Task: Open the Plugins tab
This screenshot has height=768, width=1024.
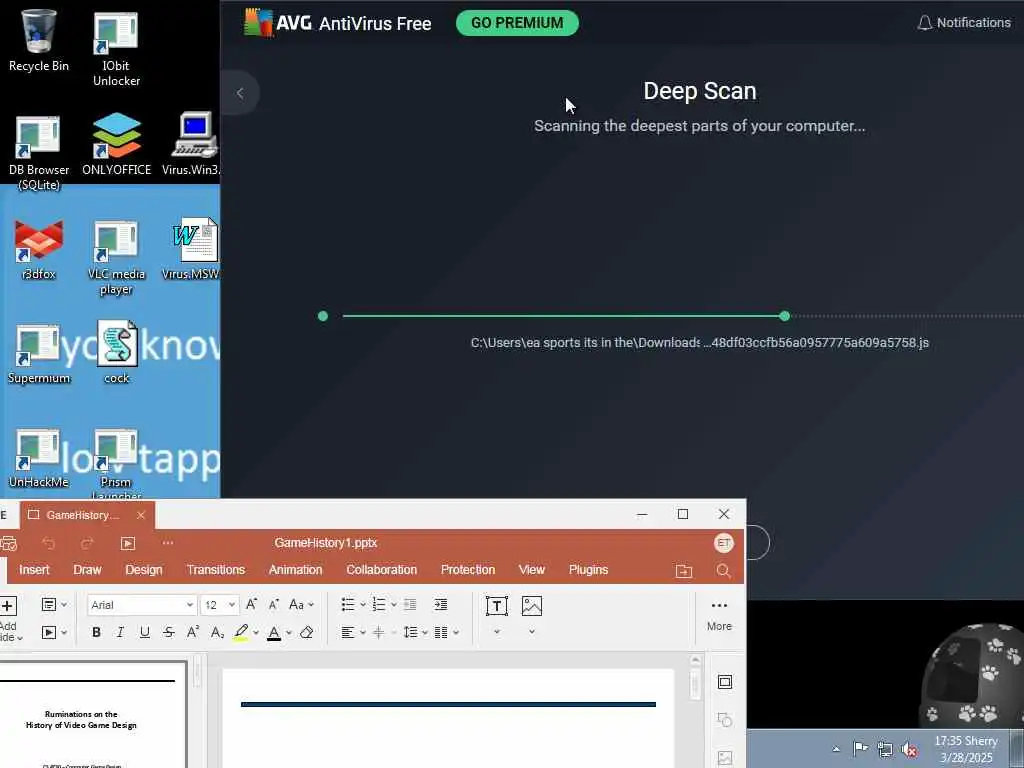Action: (588, 569)
